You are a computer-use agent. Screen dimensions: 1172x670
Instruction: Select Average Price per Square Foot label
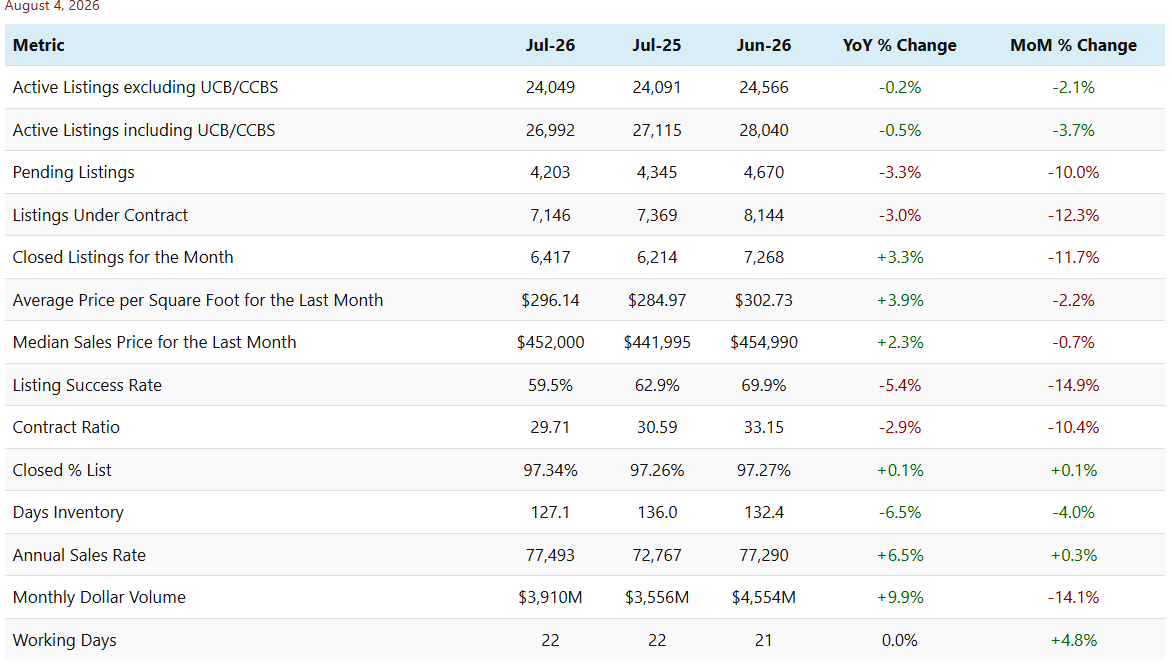[197, 300]
